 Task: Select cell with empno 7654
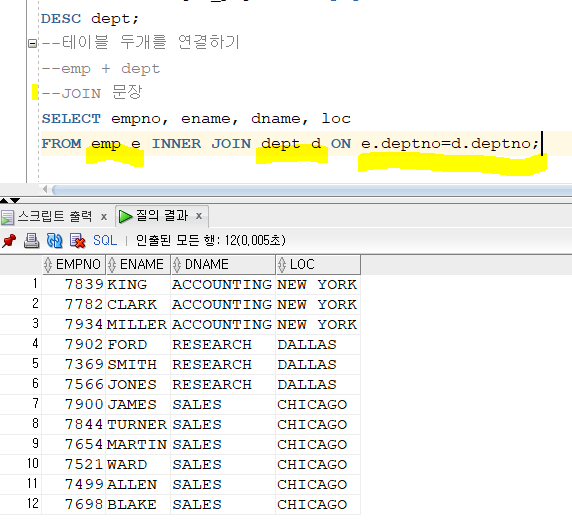[74, 445]
